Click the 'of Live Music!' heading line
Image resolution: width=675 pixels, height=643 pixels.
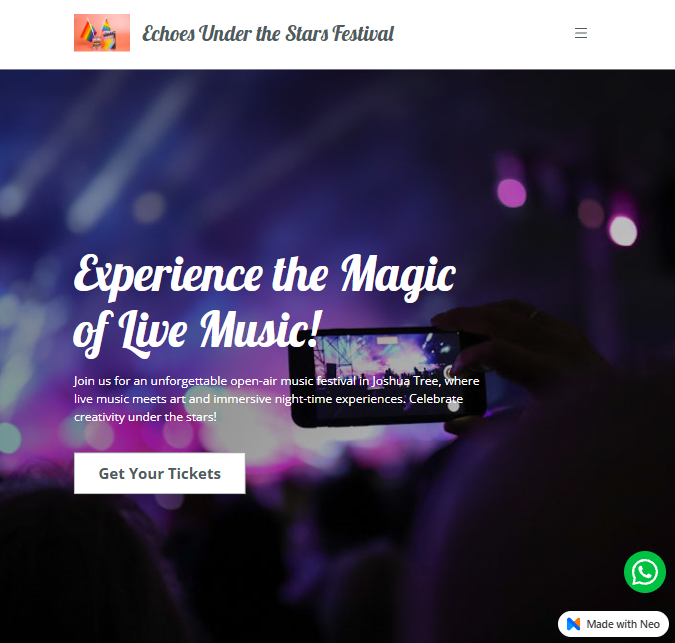pos(198,331)
